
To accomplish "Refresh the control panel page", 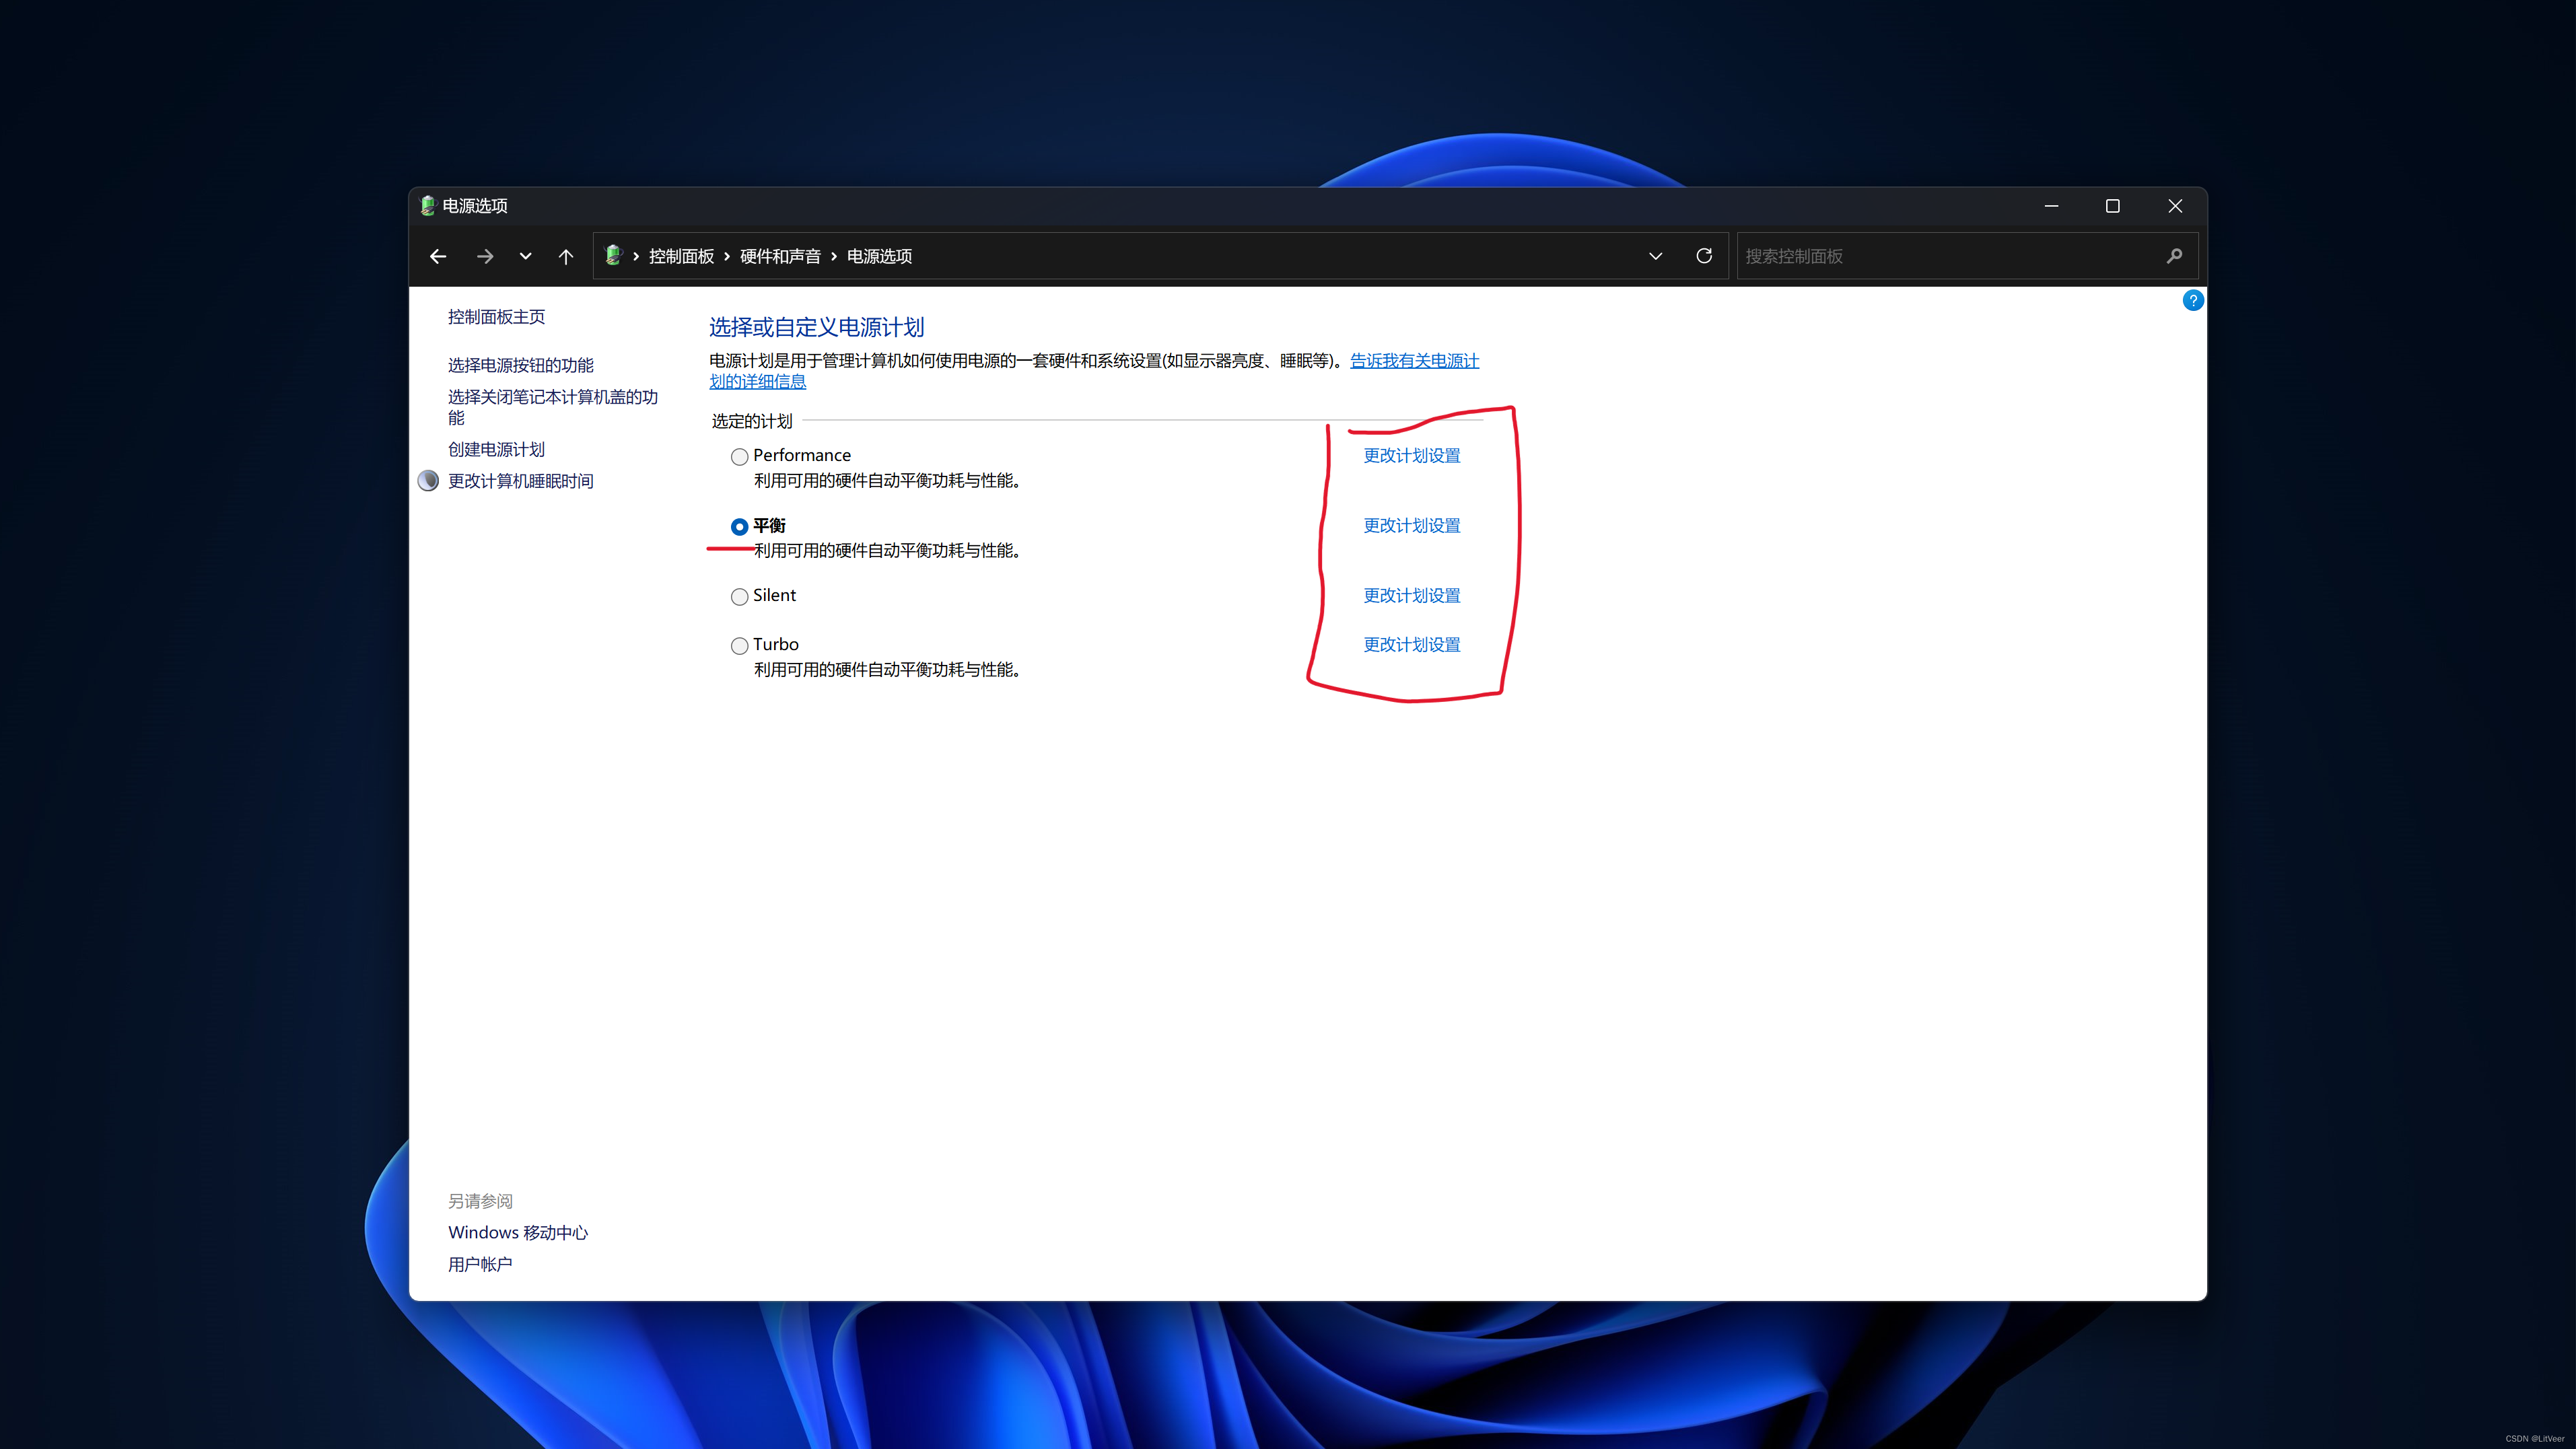I will (x=1704, y=256).
